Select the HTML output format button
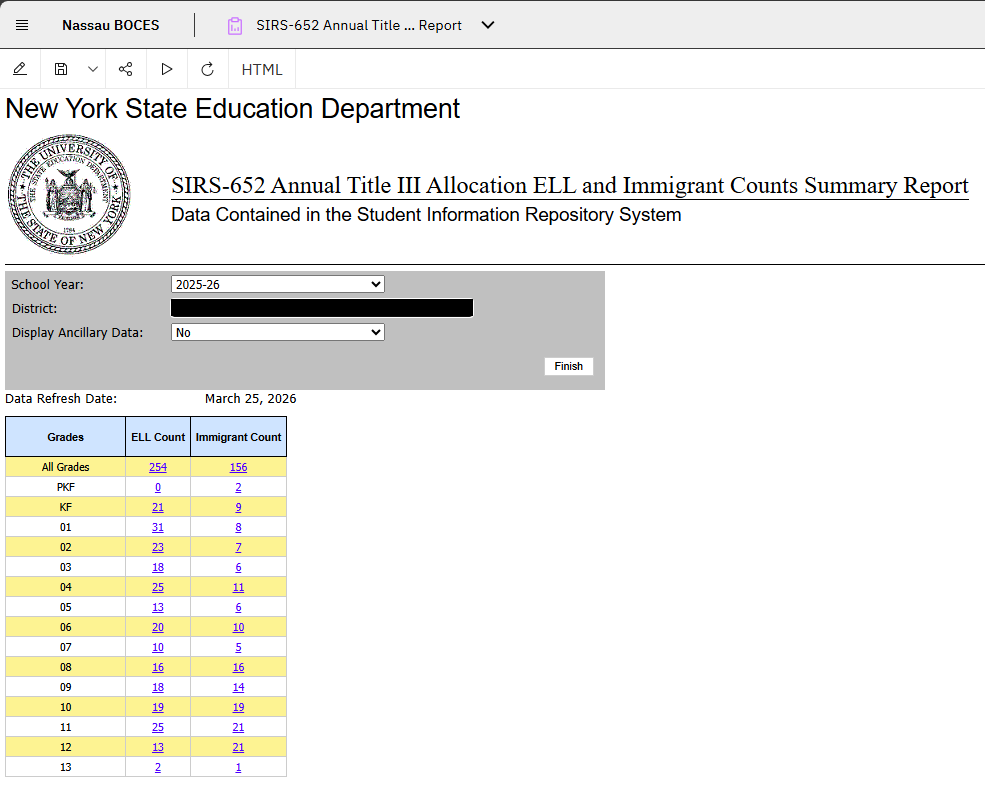Viewport: 985px width, 788px height. 262,70
